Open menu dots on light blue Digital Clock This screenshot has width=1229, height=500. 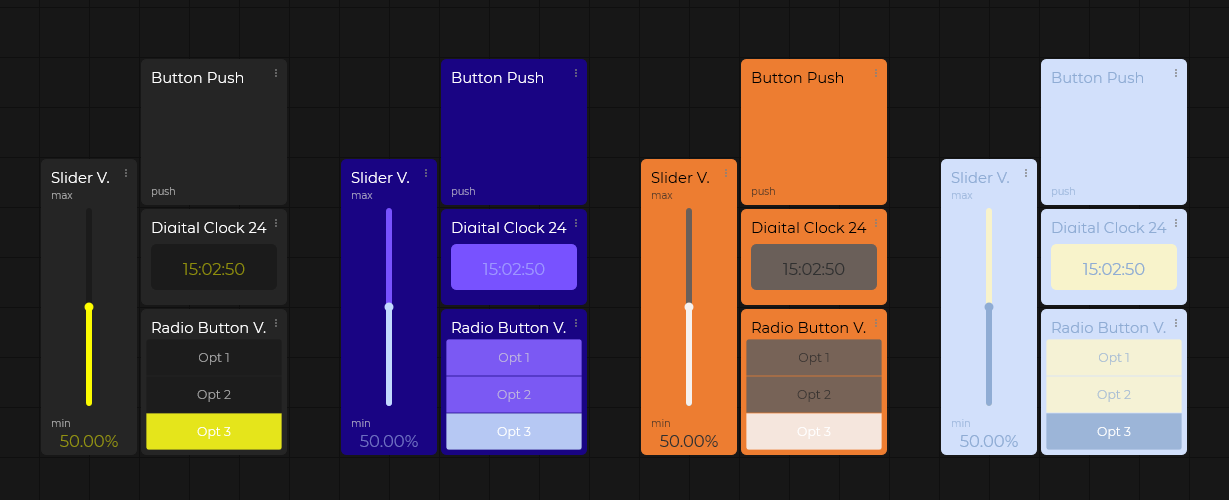coord(1176,223)
